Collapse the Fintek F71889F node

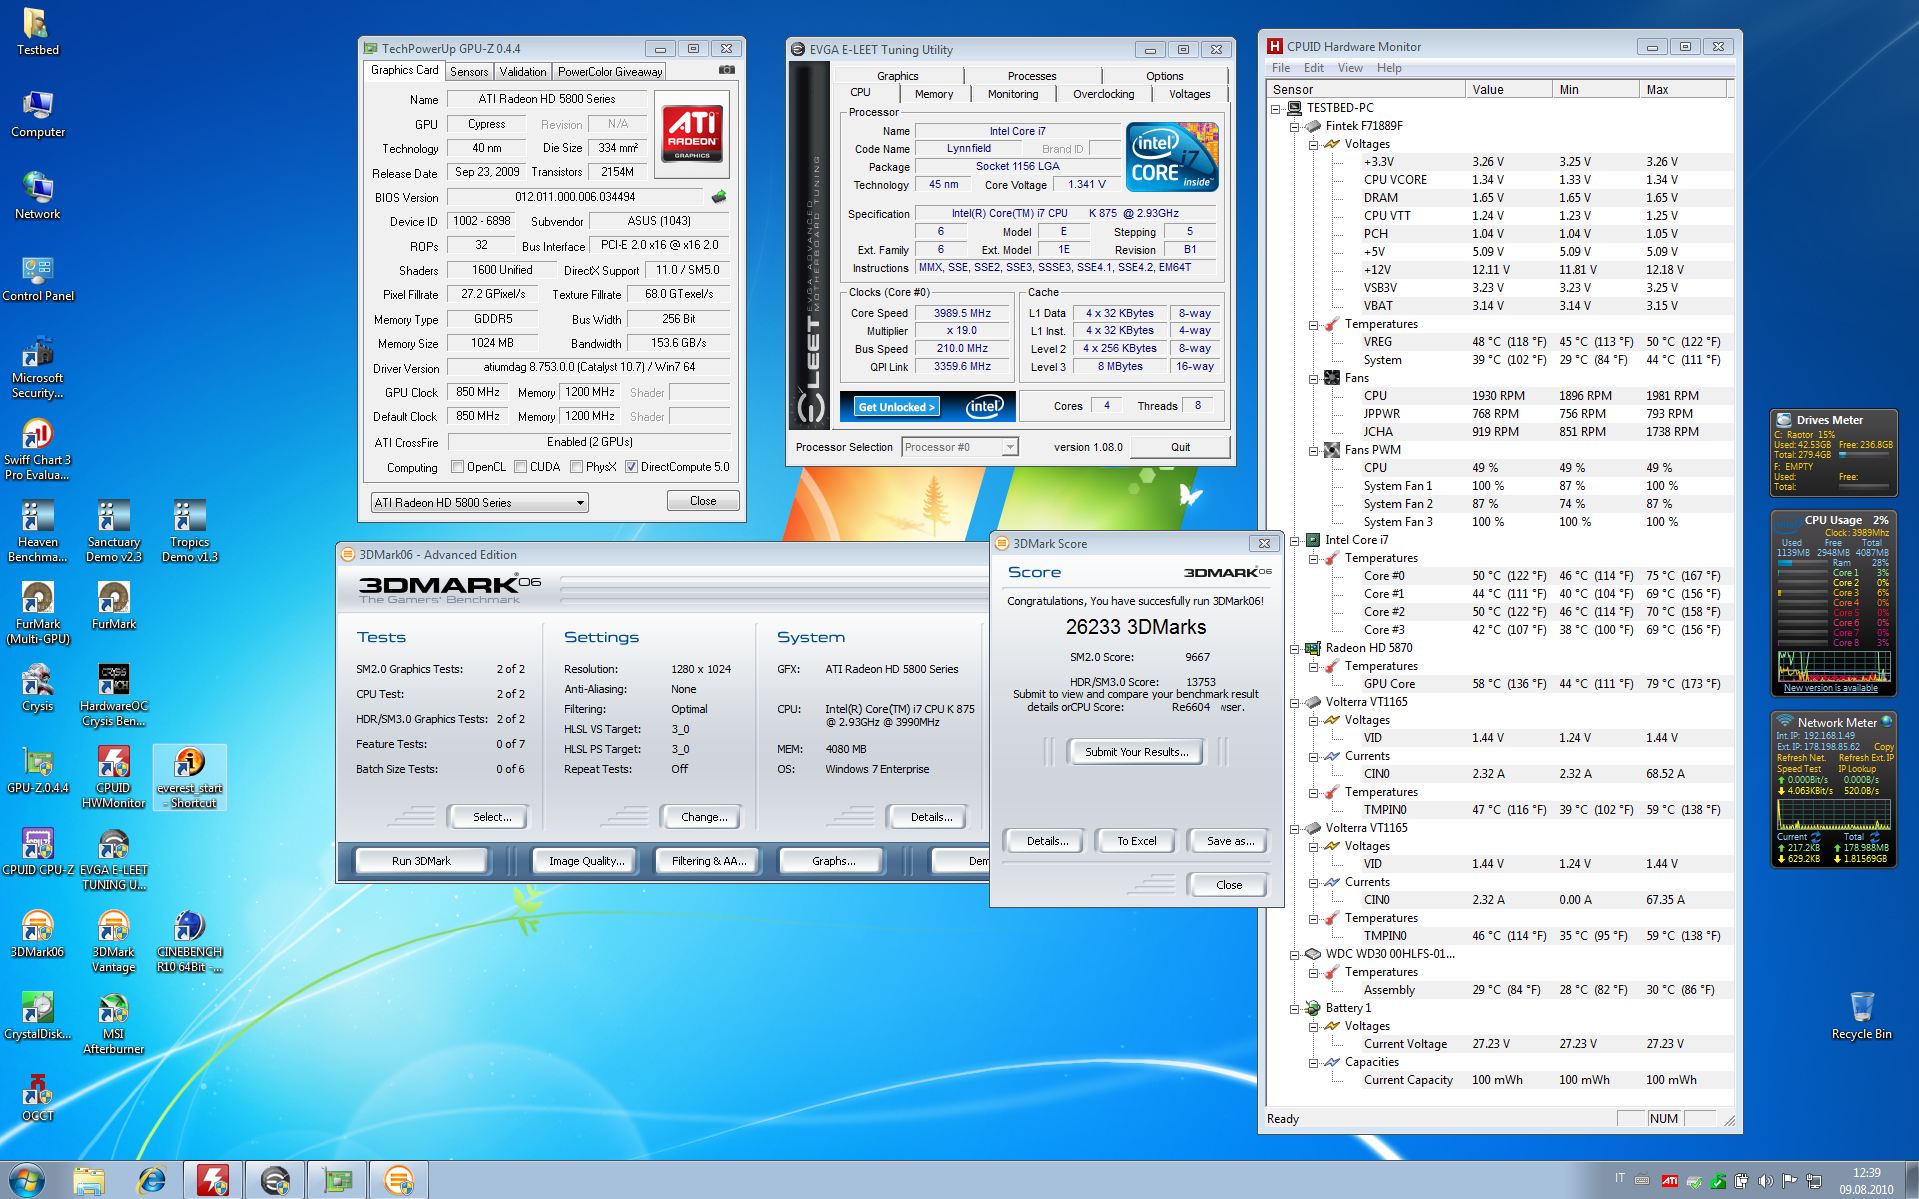click(x=1294, y=126)
